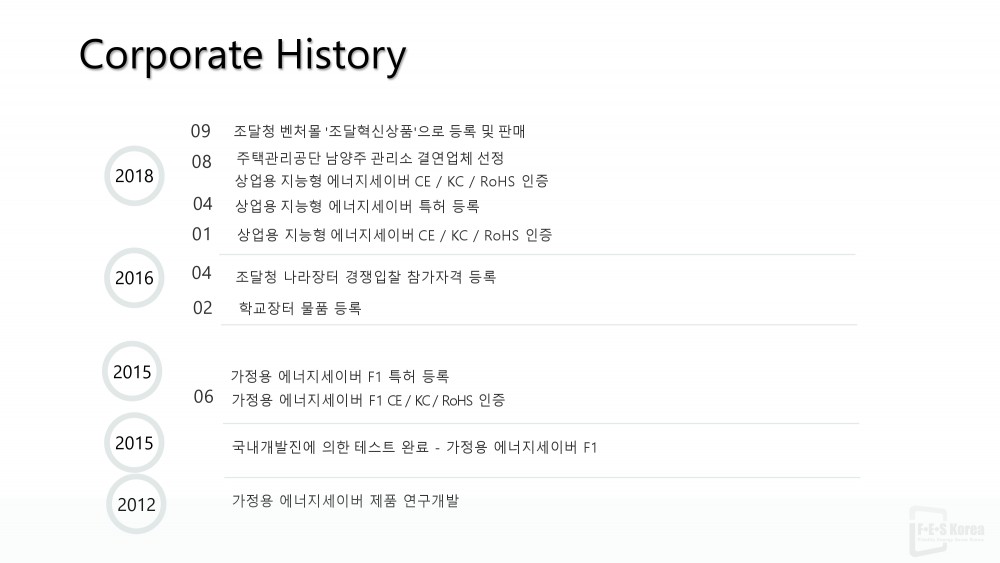Select the month marker 01
Image resolution: width=1000 pixels, height=563 pixels.
coord(202,234)
